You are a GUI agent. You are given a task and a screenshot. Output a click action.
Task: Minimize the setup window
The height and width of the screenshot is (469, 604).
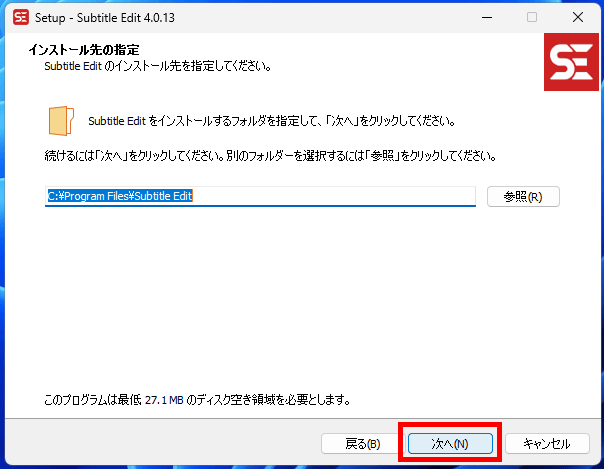pos(487,17)
